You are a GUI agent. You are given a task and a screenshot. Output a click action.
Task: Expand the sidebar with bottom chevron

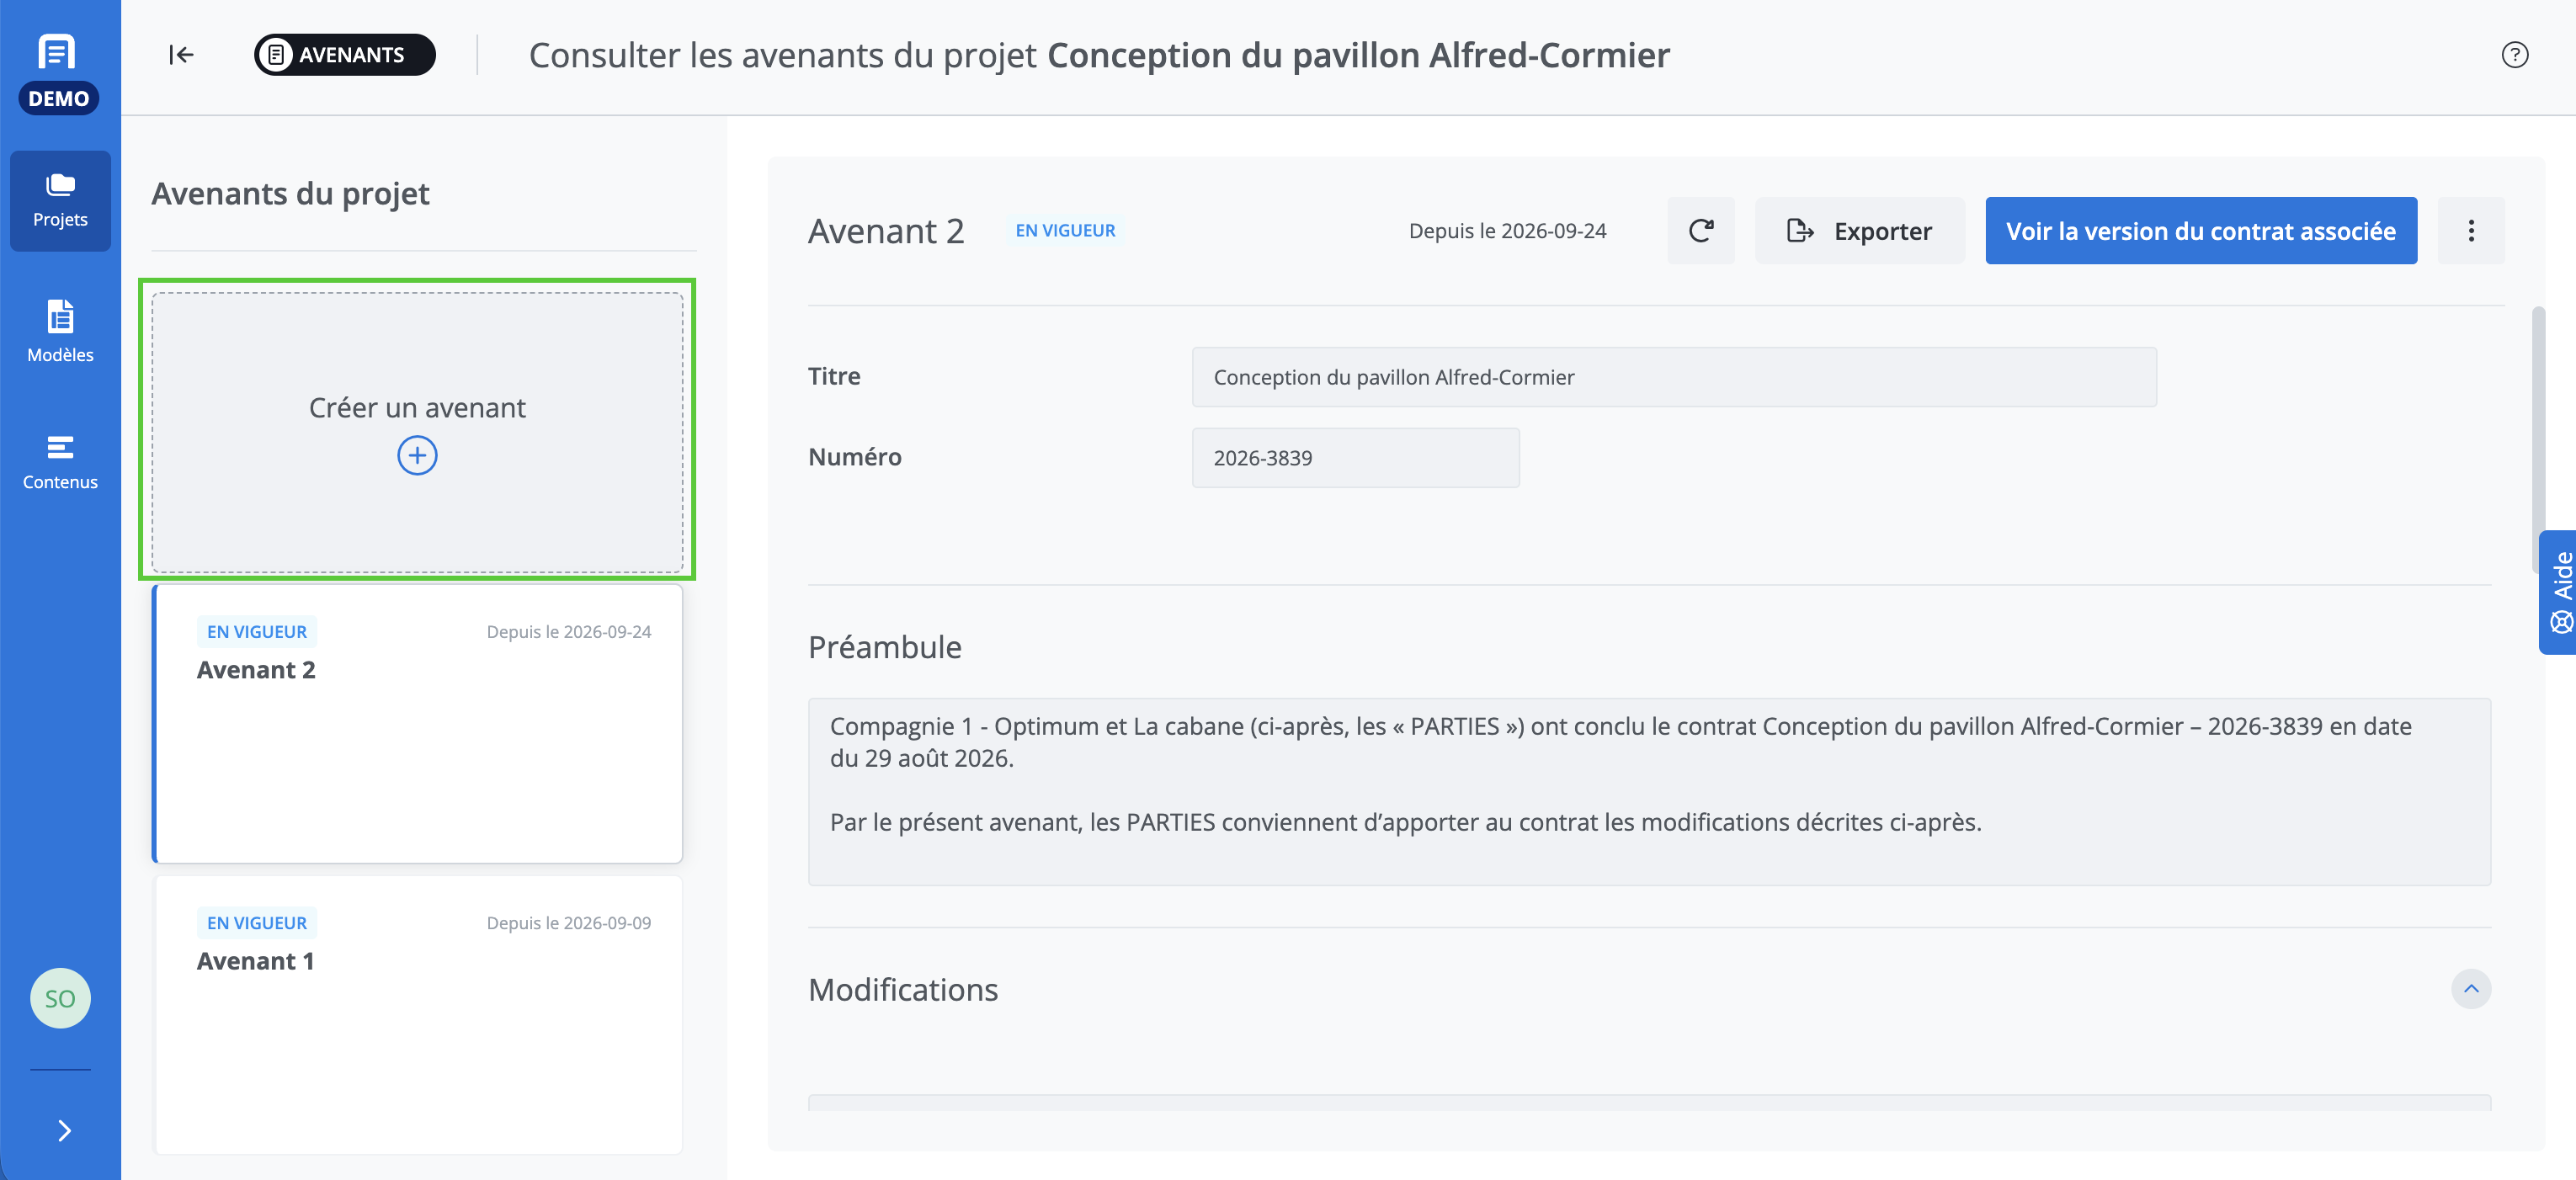tap(64, 1131)
